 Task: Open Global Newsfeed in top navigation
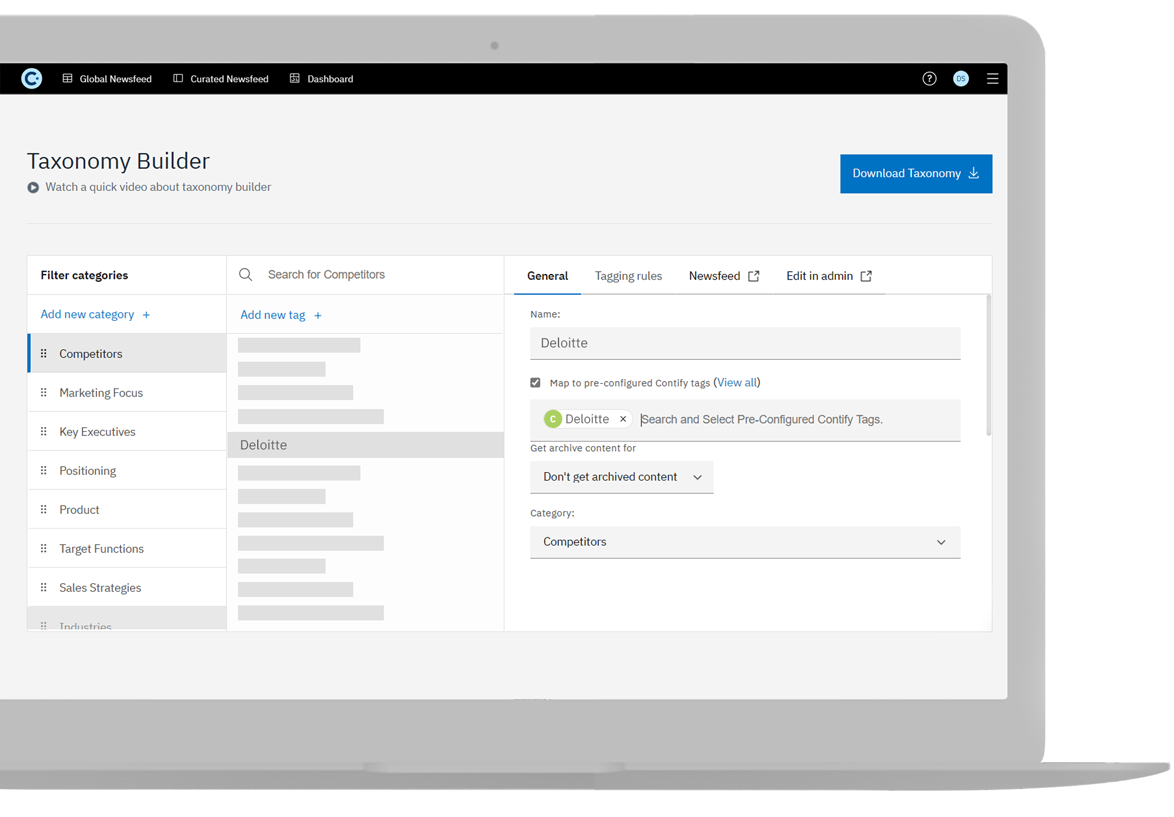pos(107,79)
